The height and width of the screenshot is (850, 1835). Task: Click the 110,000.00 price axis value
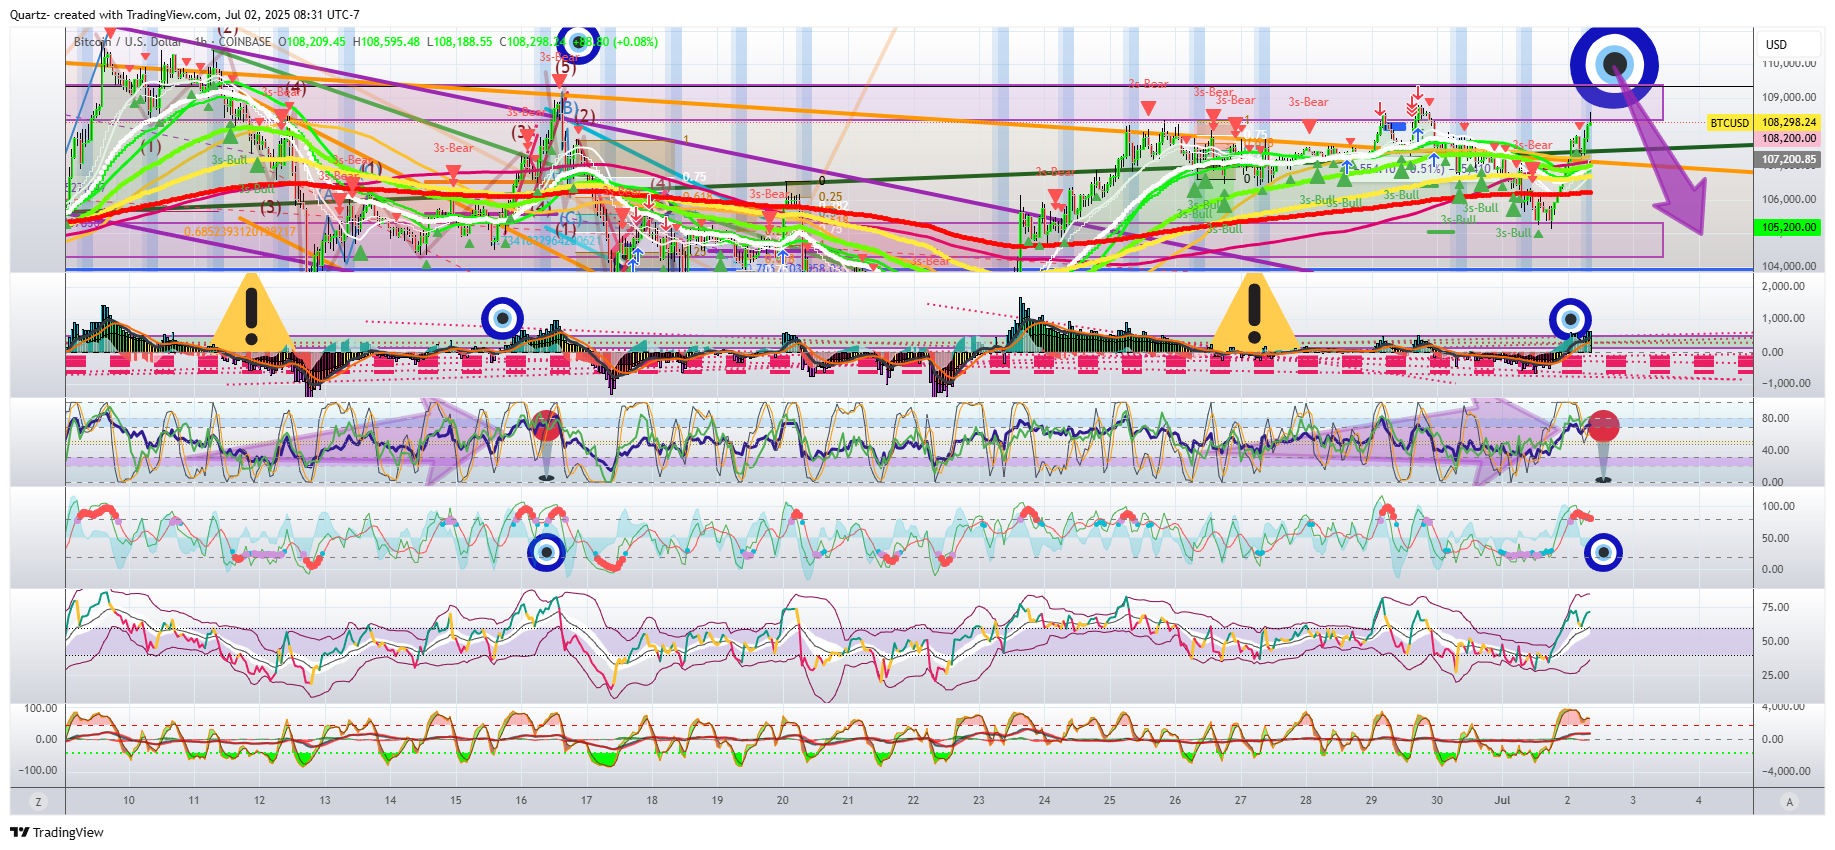[x=1789, y=63]
